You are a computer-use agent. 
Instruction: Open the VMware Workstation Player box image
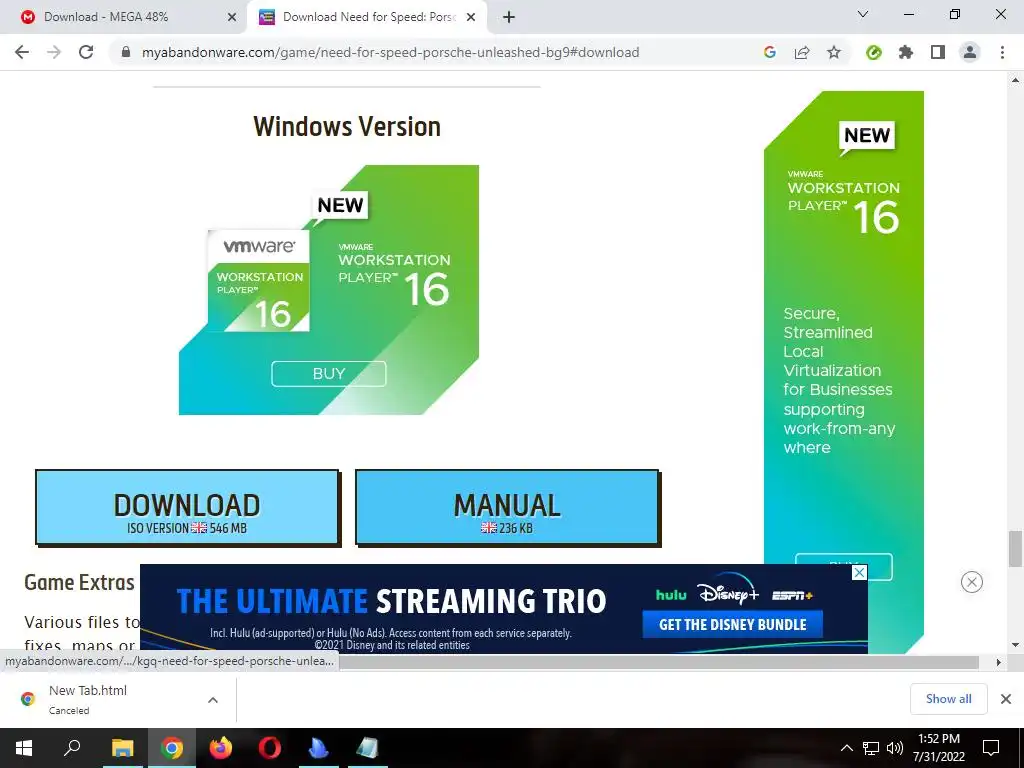pyautogui.click(x=259, y=281)
